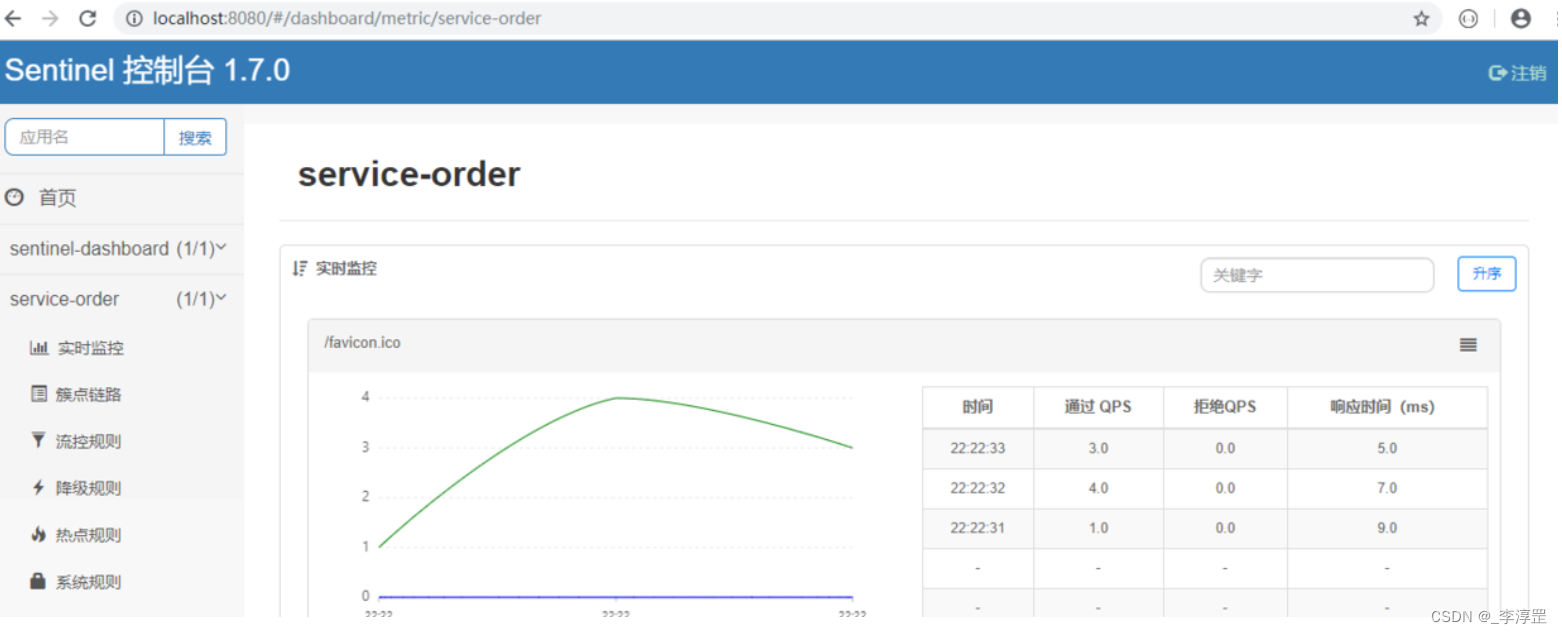Focus the 应用名 search field
1562x634 pixels.
coord(85,137)
